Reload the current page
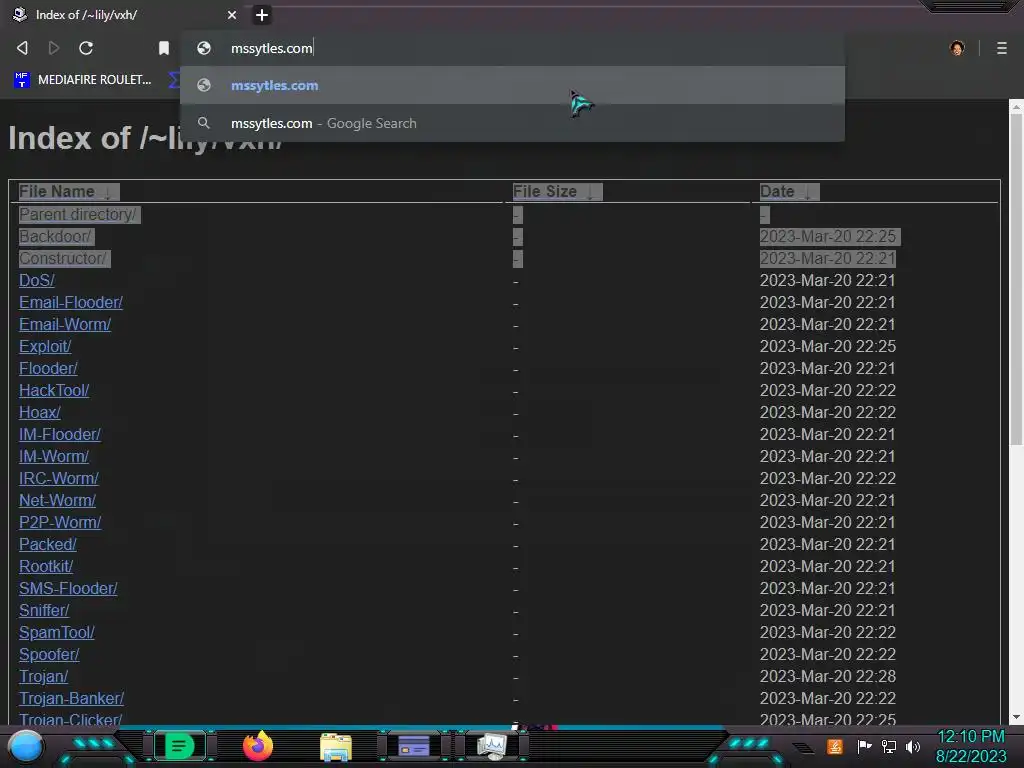This screenshot has height=768, width=1024. coord(86,48)
